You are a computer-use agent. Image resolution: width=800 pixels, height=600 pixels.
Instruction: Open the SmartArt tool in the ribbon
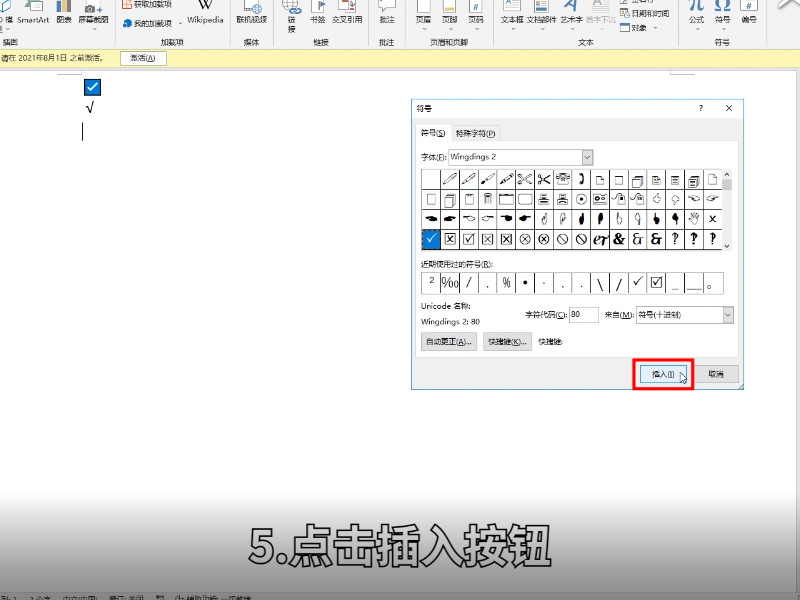click(x=33, y=13)
